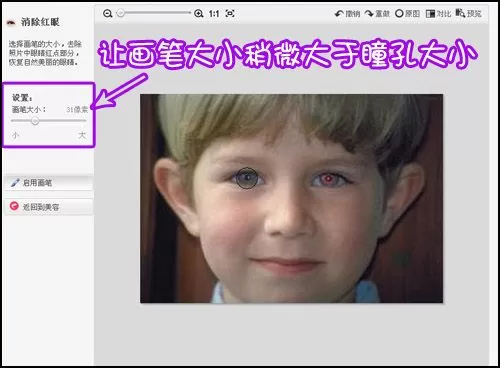Click the 消除红眼 panel title
Screen dimensions: 500x368
40,22
